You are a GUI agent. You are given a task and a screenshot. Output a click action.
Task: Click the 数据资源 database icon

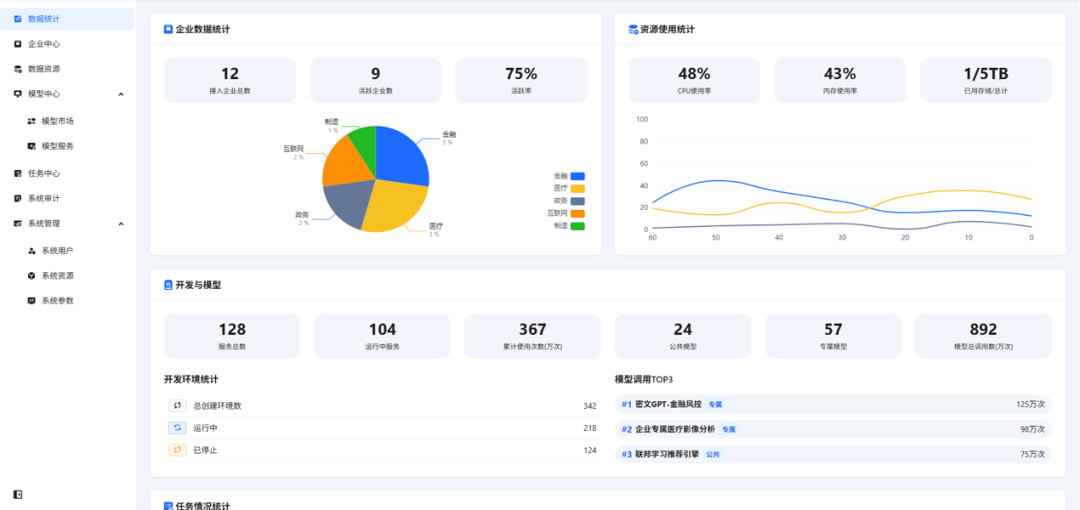[x=18, y=69]
